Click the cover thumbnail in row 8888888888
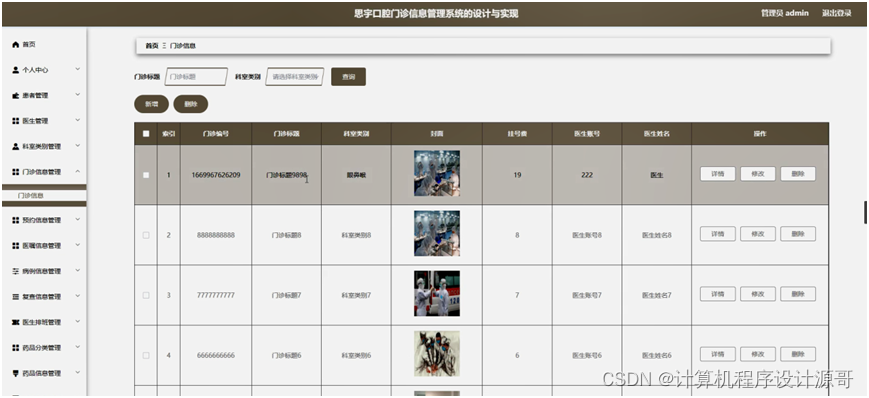869x398 pixels. point(437,233)
